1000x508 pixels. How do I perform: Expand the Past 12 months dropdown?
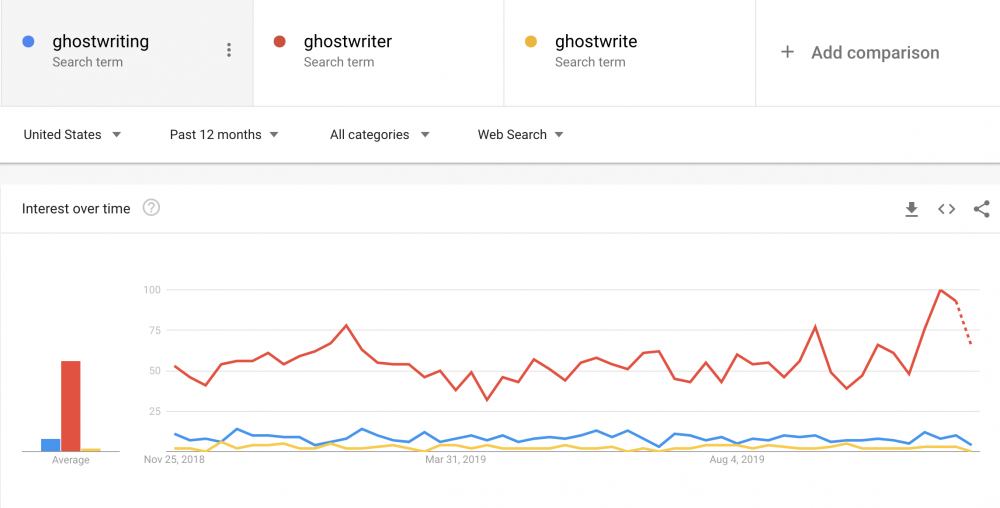click(224, 135)
